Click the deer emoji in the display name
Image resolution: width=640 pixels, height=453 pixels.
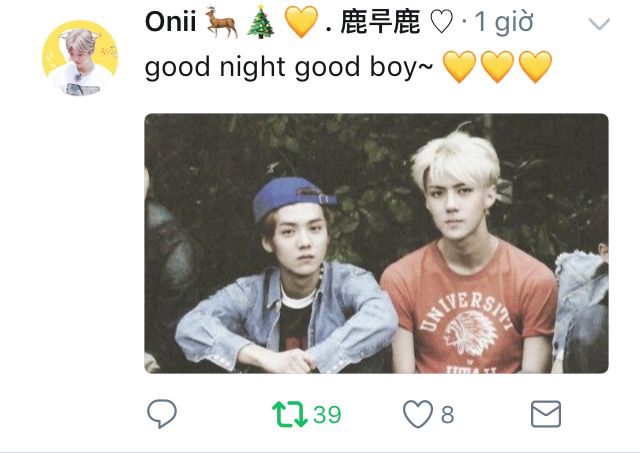point(221,22)
